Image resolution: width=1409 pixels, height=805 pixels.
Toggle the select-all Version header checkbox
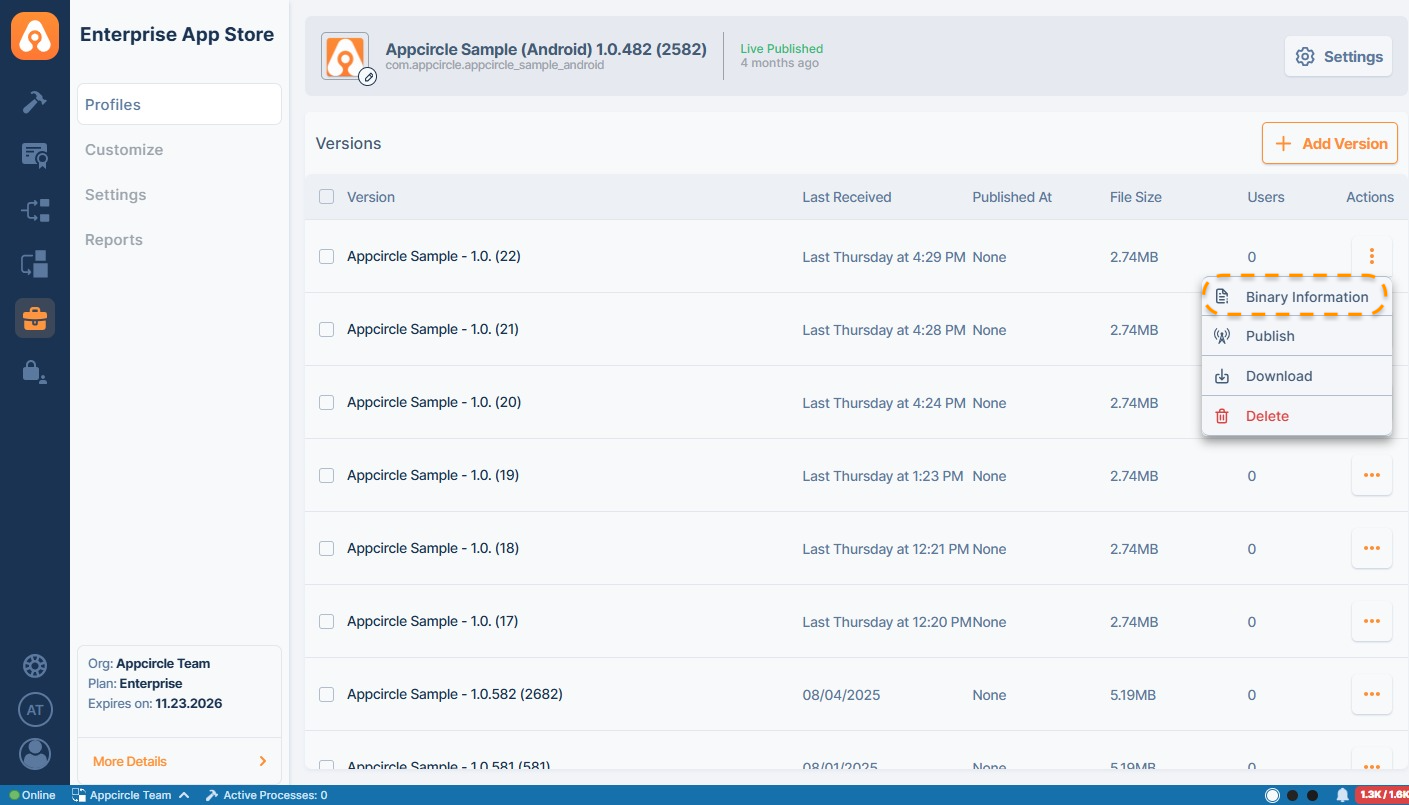click(326, 197)
